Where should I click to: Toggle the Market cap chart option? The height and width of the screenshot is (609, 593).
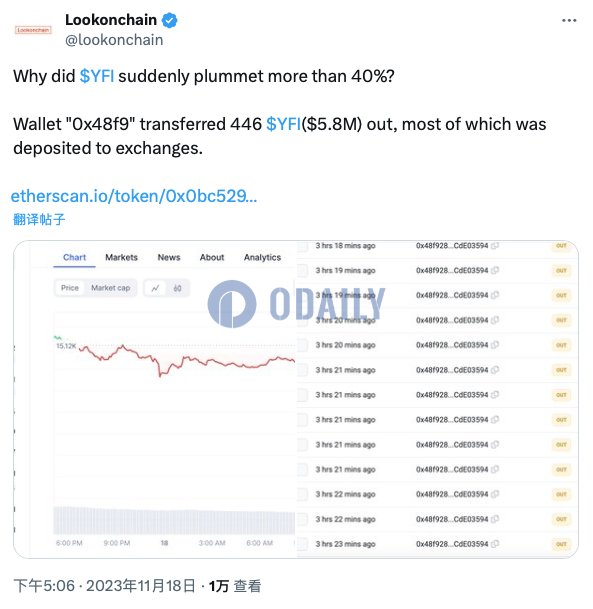110,288
